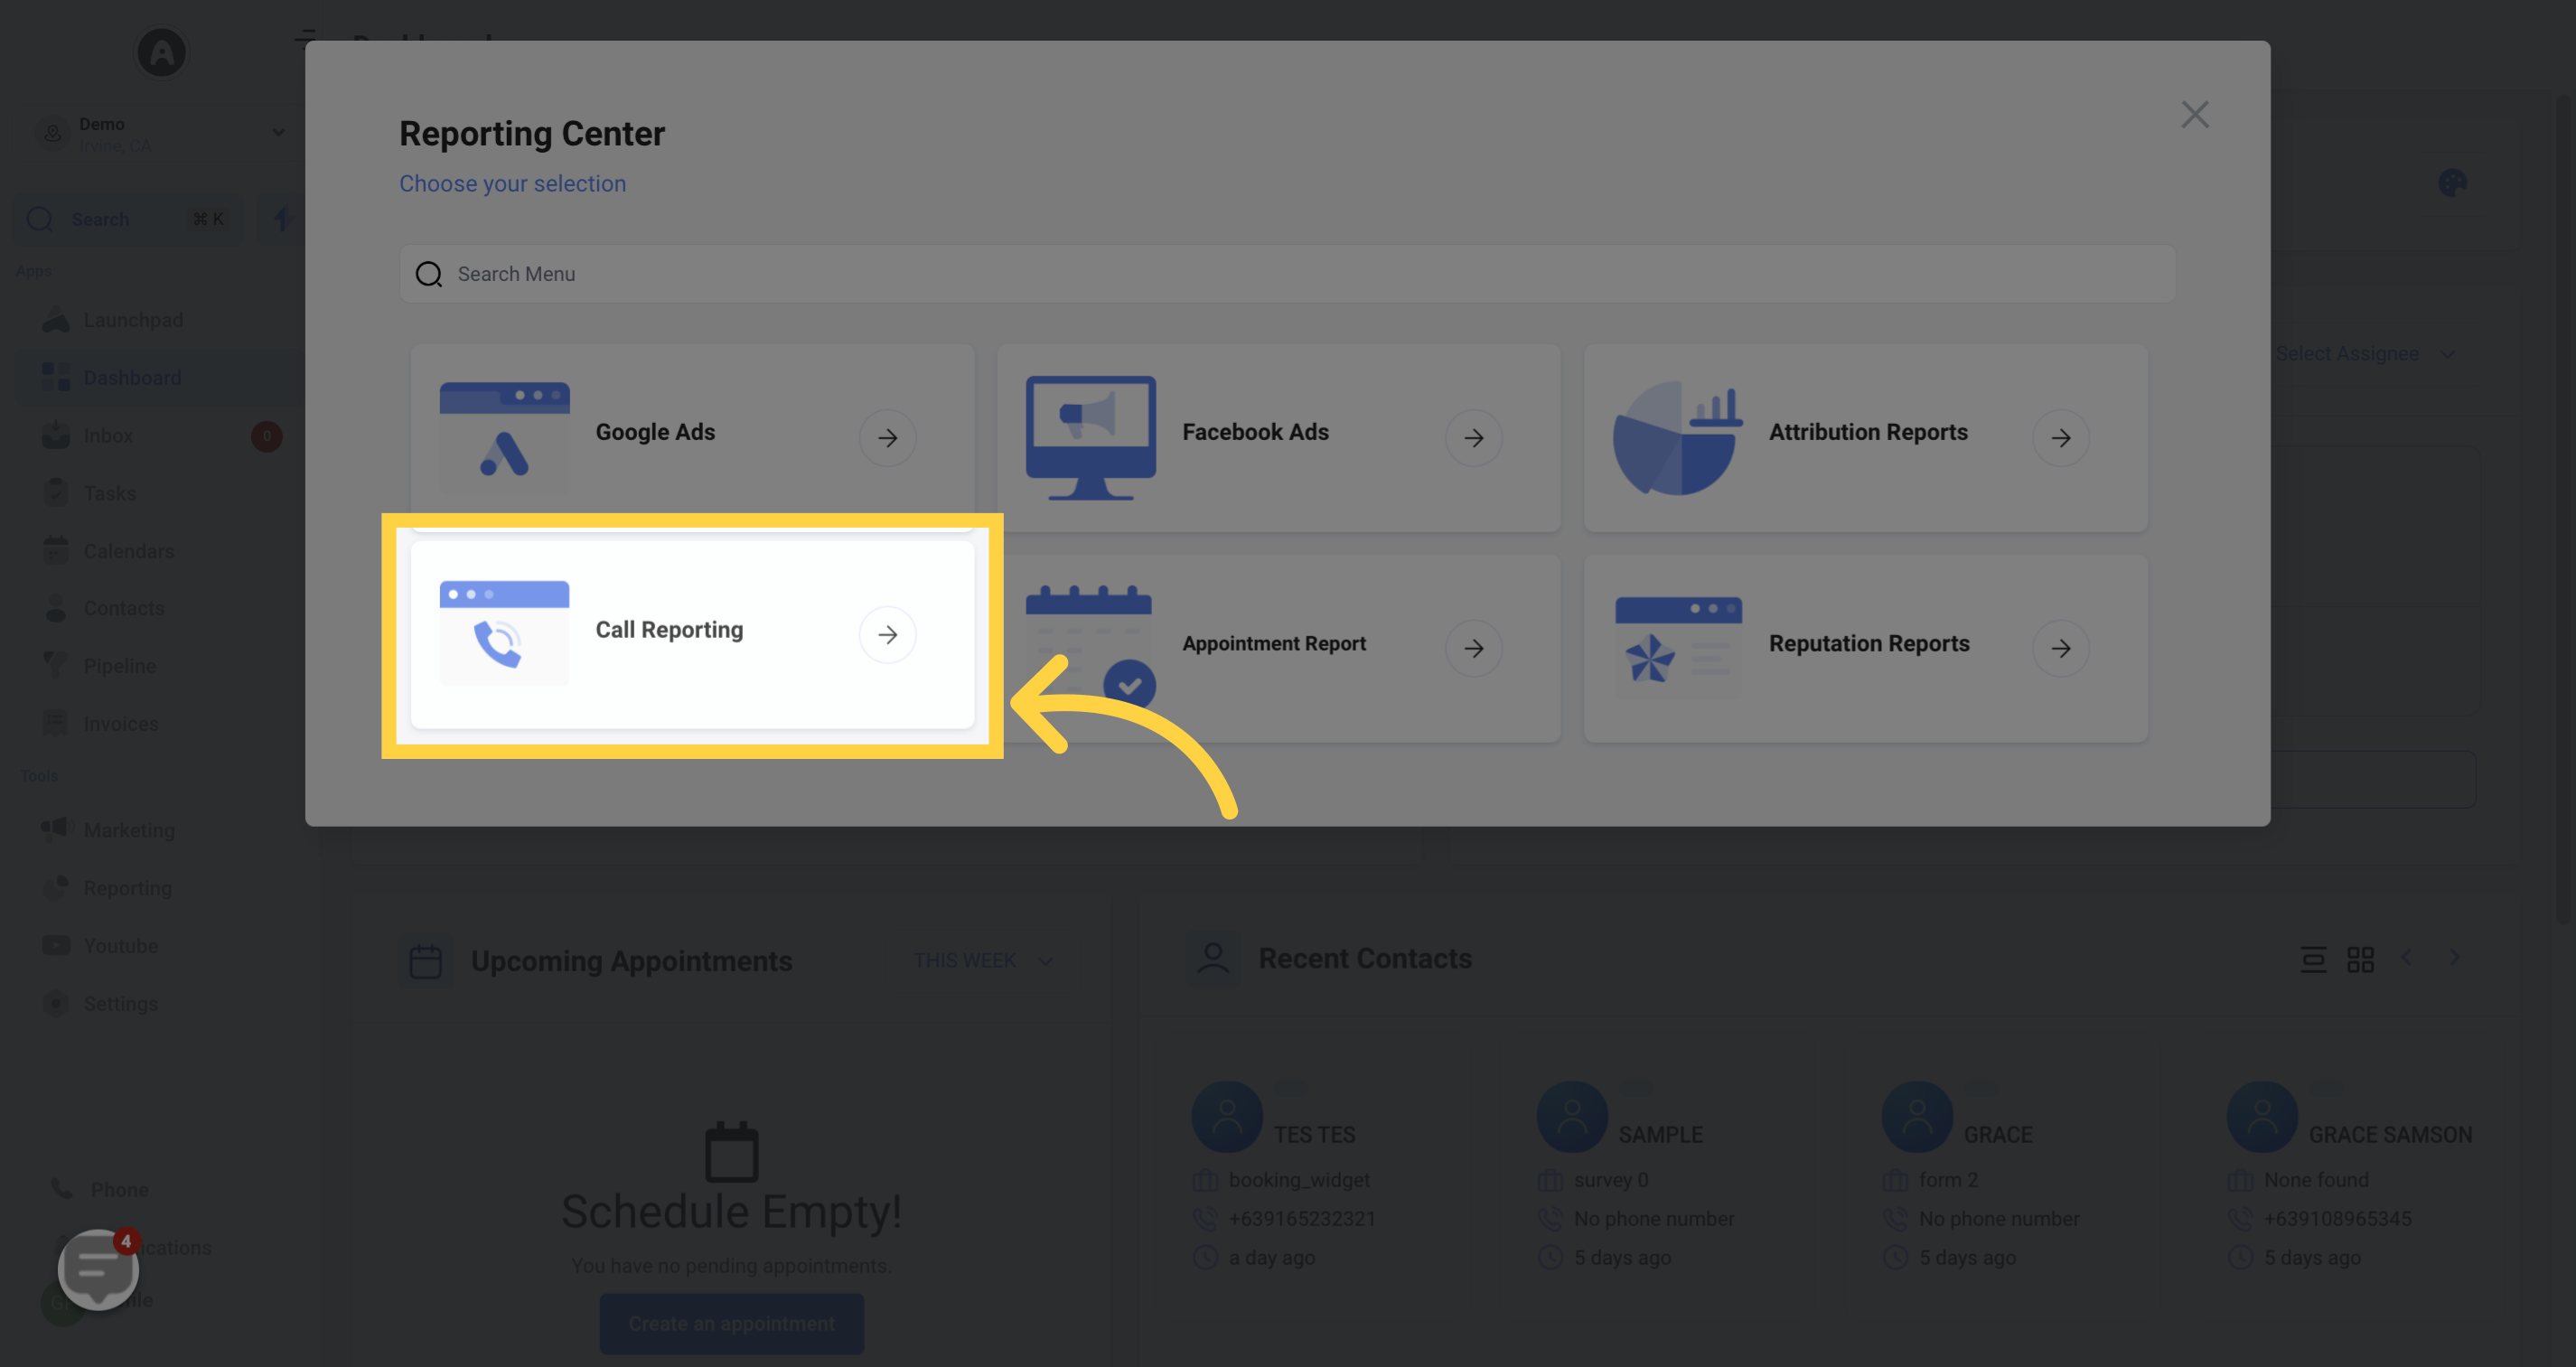
Task: Click the Search Menu input field
Action: click(1288, 273)
